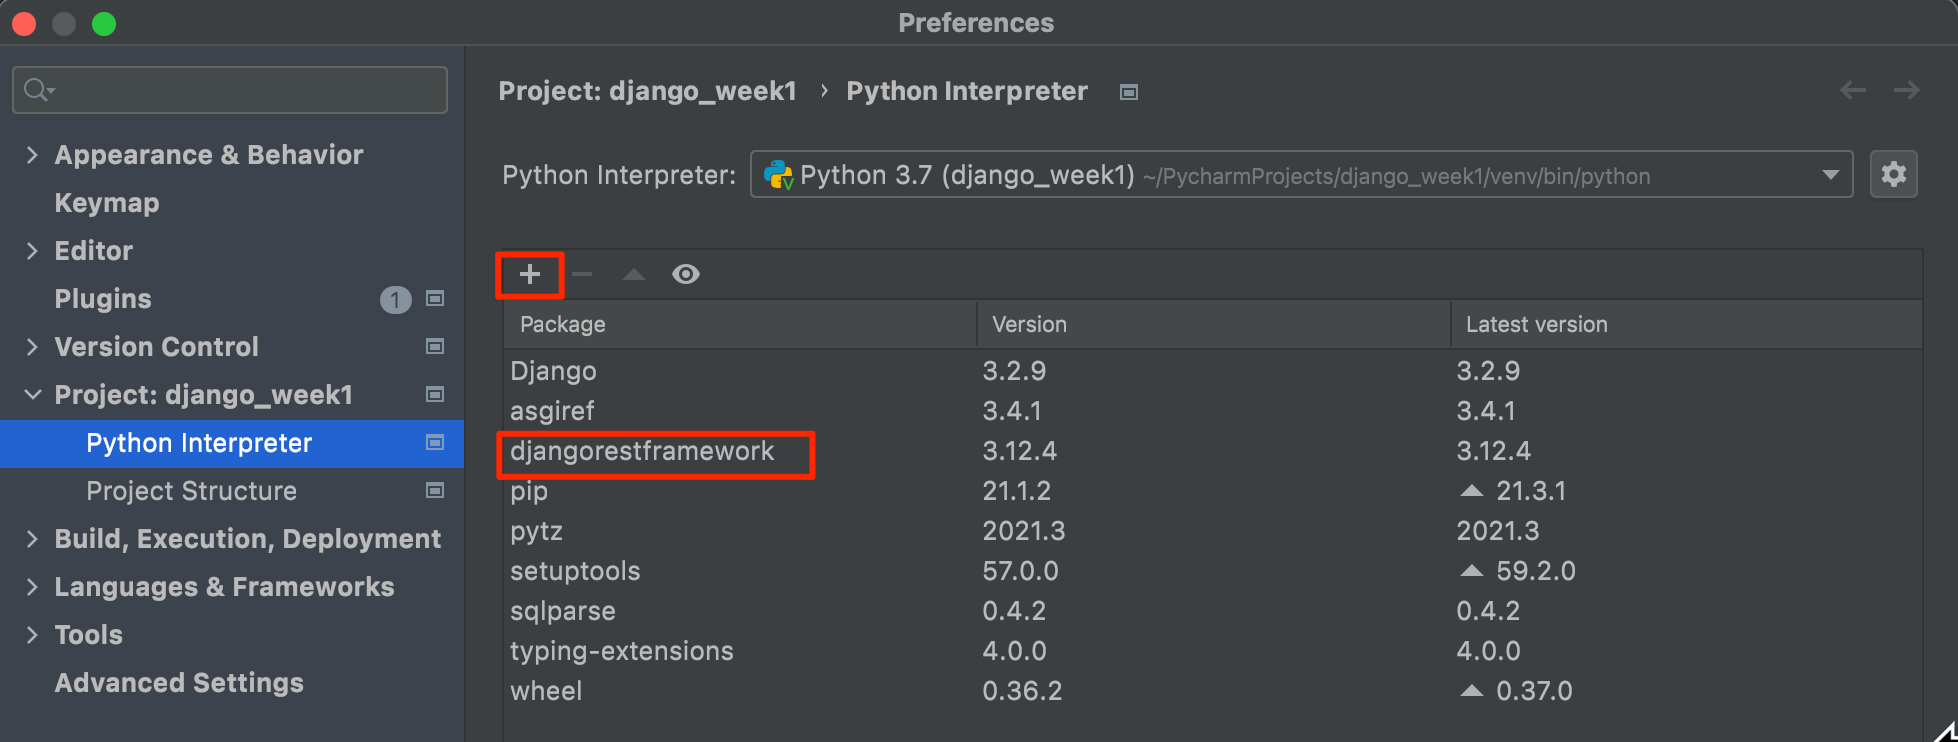Click project-level icon beside Python Interpreter heading
The height and width of the screenshot is (742, 1958).
coord(1129,92)
